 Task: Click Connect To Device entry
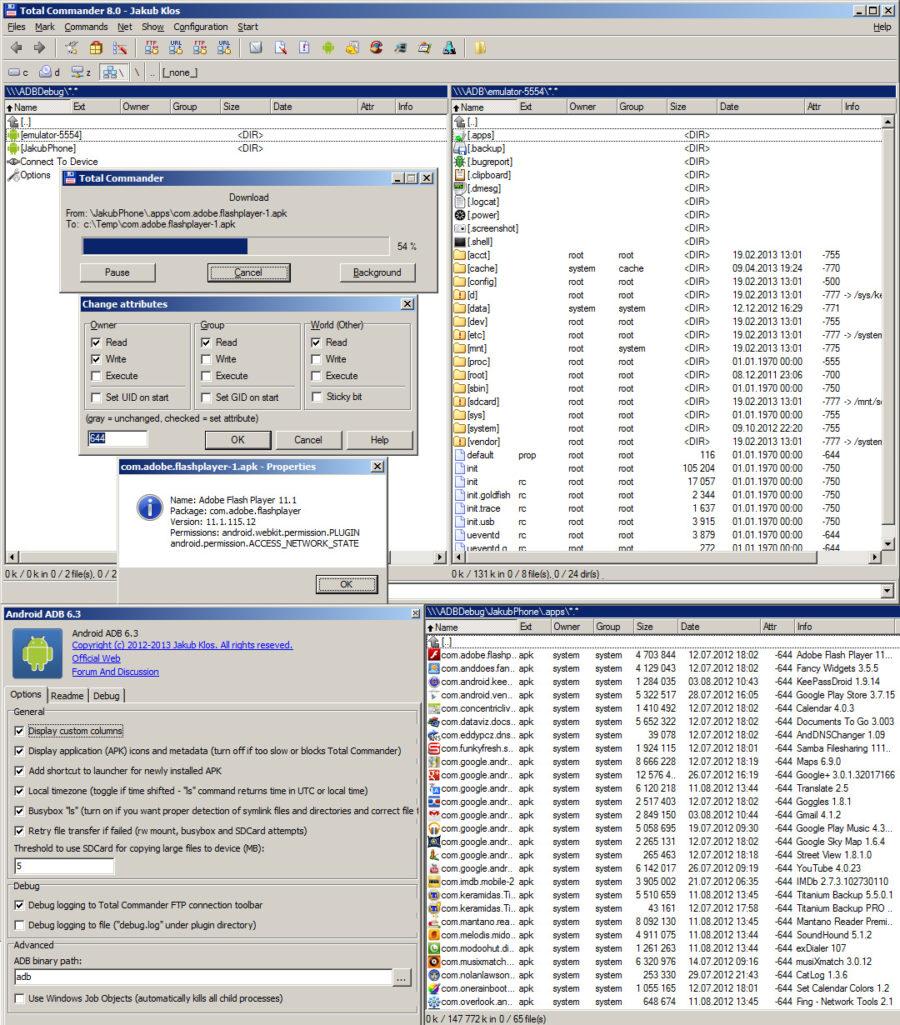tap(53, 161)
